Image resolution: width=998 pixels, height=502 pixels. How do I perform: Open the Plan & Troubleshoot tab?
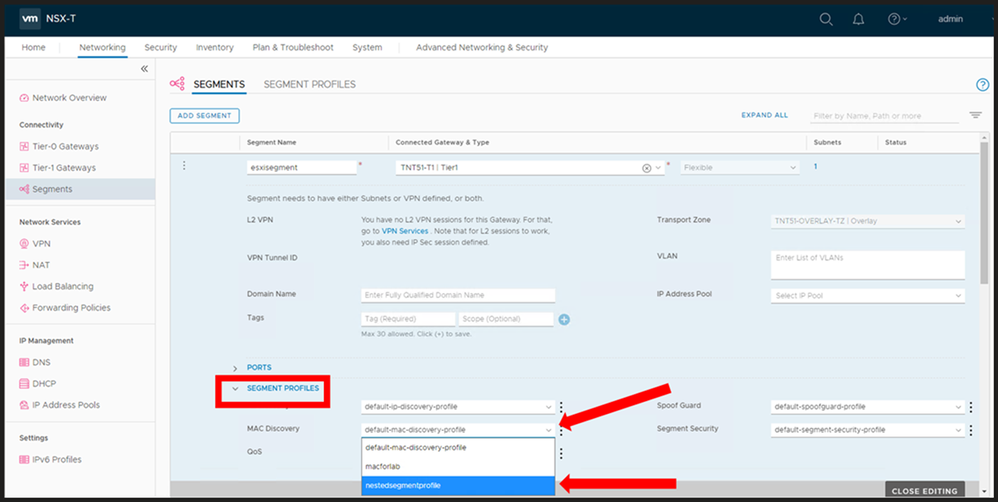[293, 47]
